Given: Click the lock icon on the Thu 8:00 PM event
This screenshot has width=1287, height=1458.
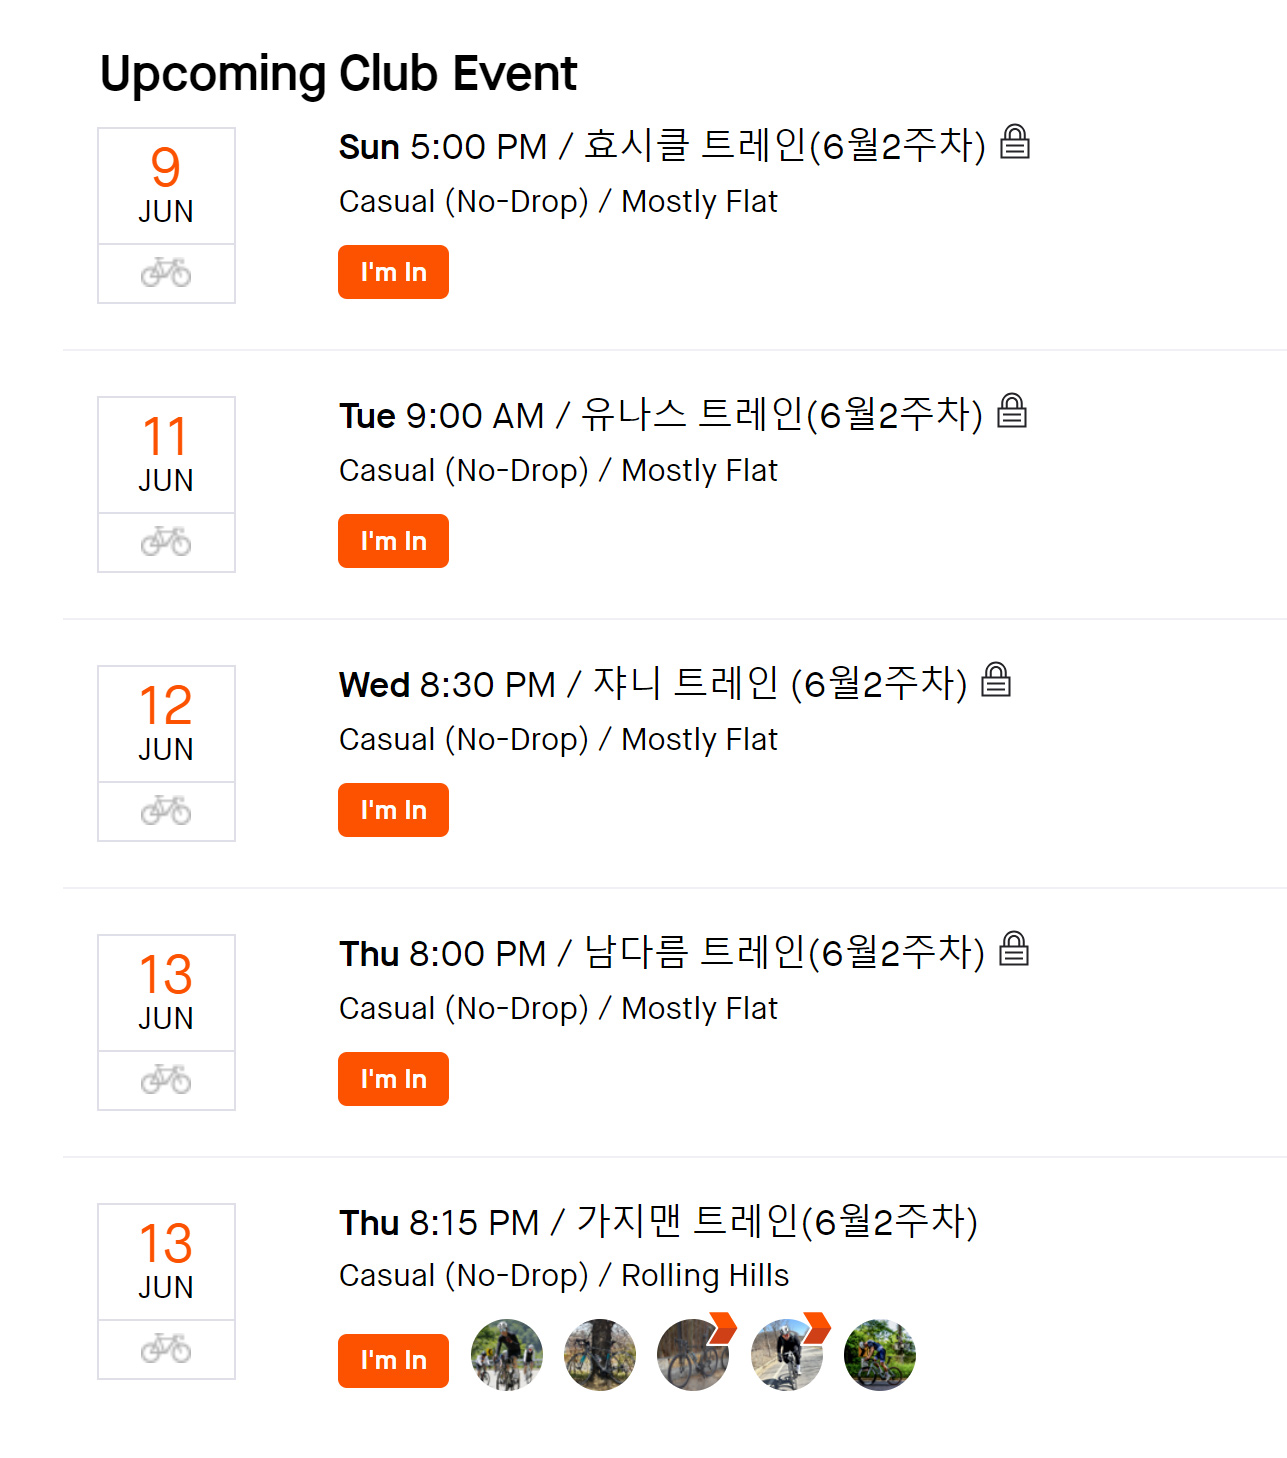Looking at the screenshot, I should tap(1014, 949).
